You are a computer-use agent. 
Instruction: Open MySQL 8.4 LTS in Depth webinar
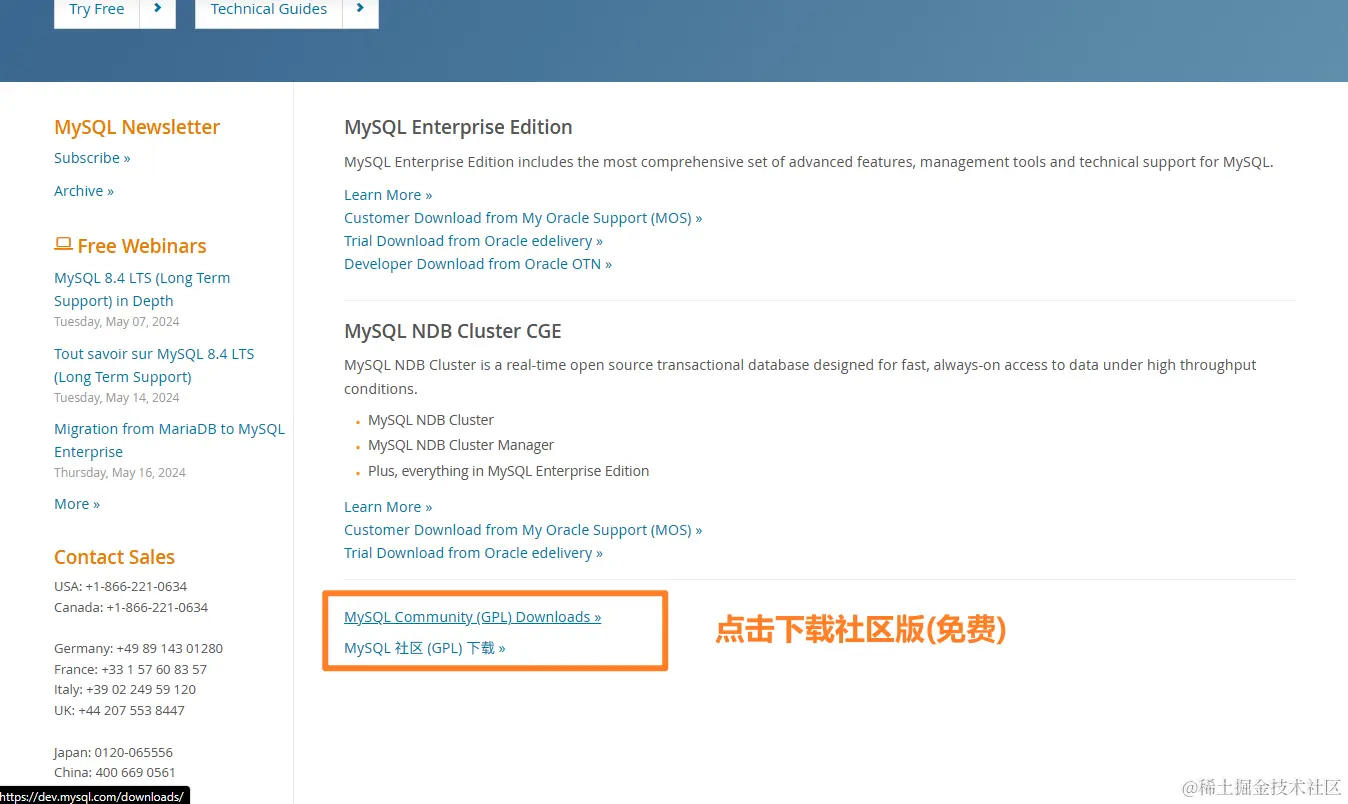click(x=142, y=289)
